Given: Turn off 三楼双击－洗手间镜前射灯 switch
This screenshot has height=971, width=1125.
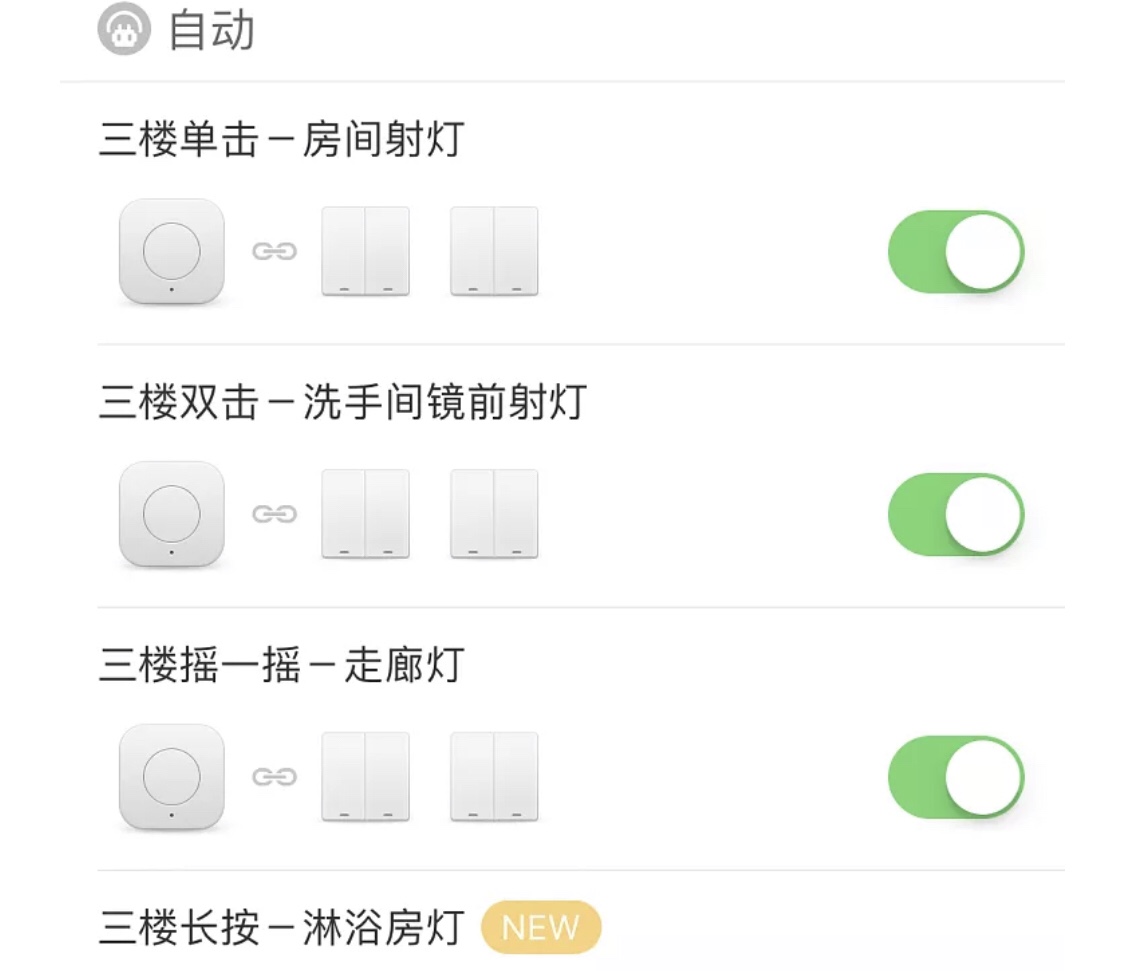Looking at the screenshot, I should click(x=956, y=514).
